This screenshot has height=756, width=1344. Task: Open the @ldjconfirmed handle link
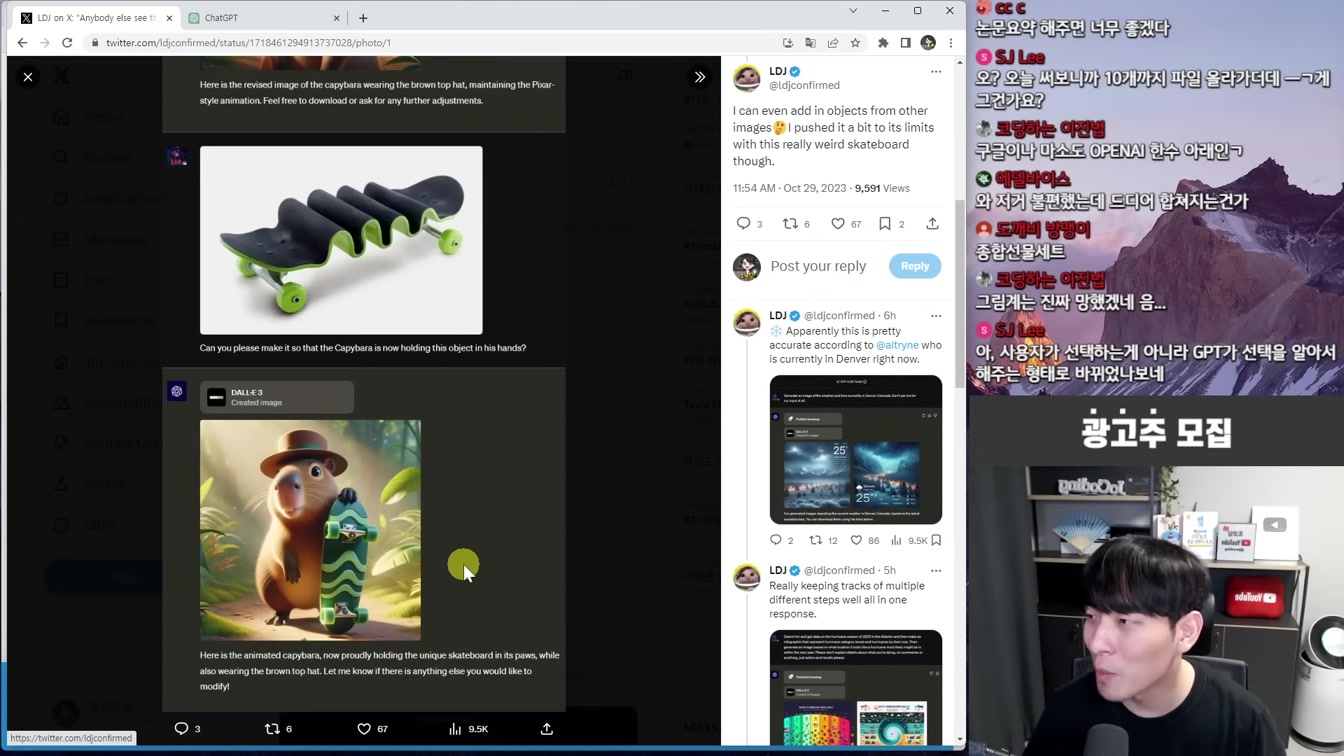click(804, 86)
